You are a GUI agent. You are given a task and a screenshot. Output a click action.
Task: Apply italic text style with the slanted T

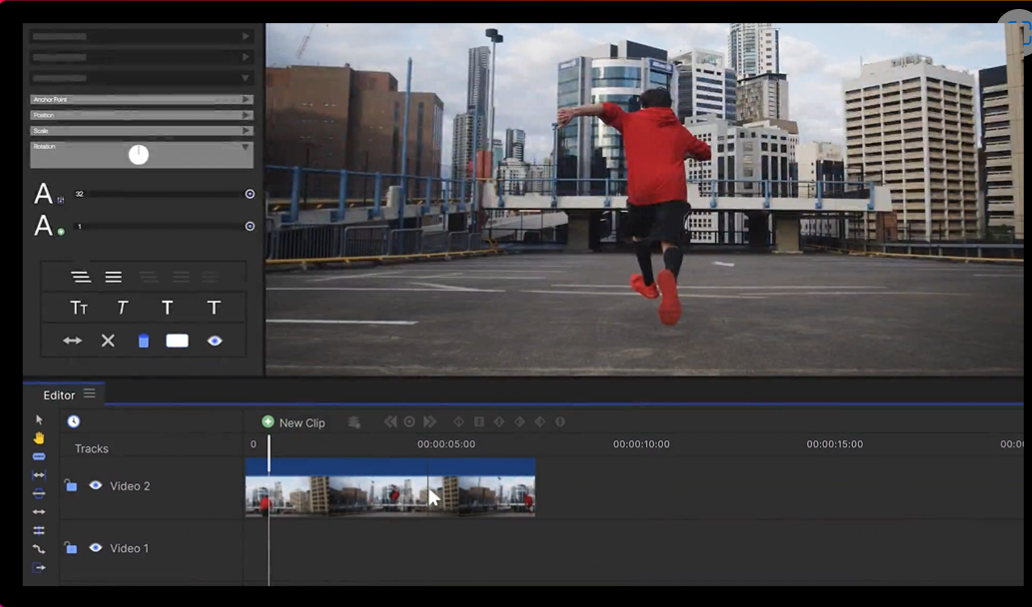[122, 307]
